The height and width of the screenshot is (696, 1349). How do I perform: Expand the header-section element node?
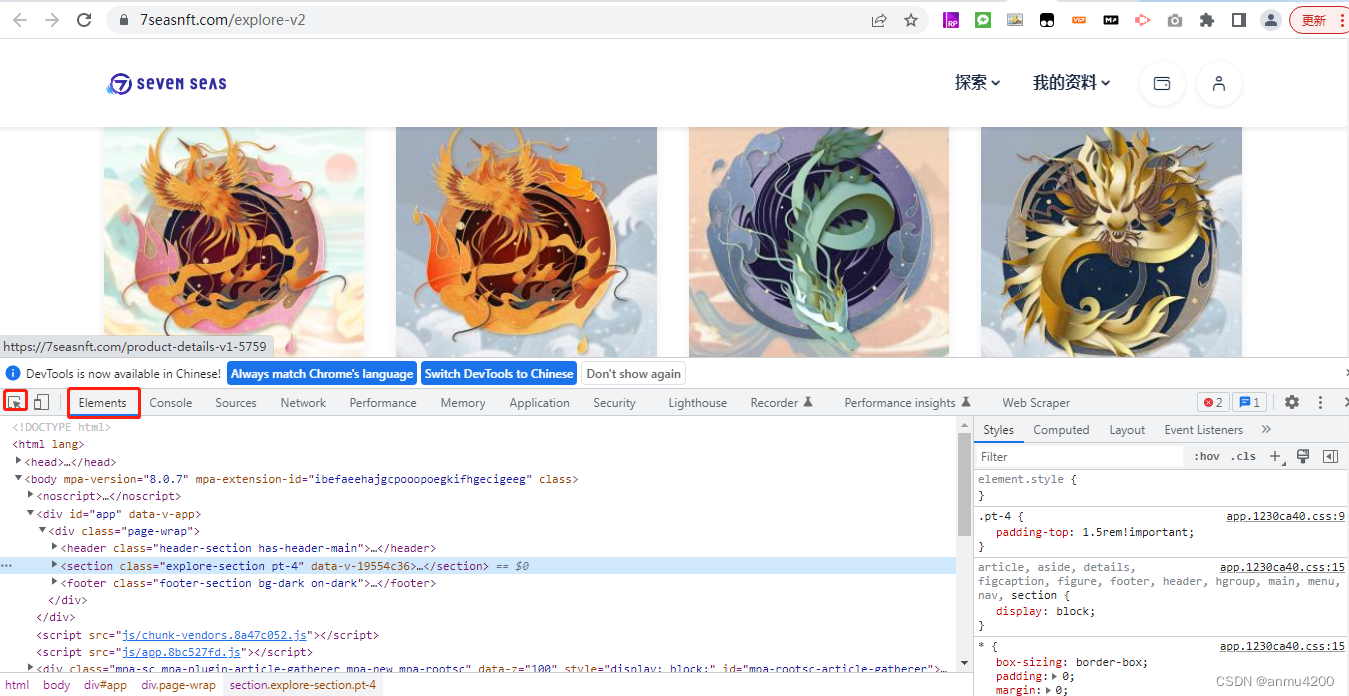(x=54, y=547)
